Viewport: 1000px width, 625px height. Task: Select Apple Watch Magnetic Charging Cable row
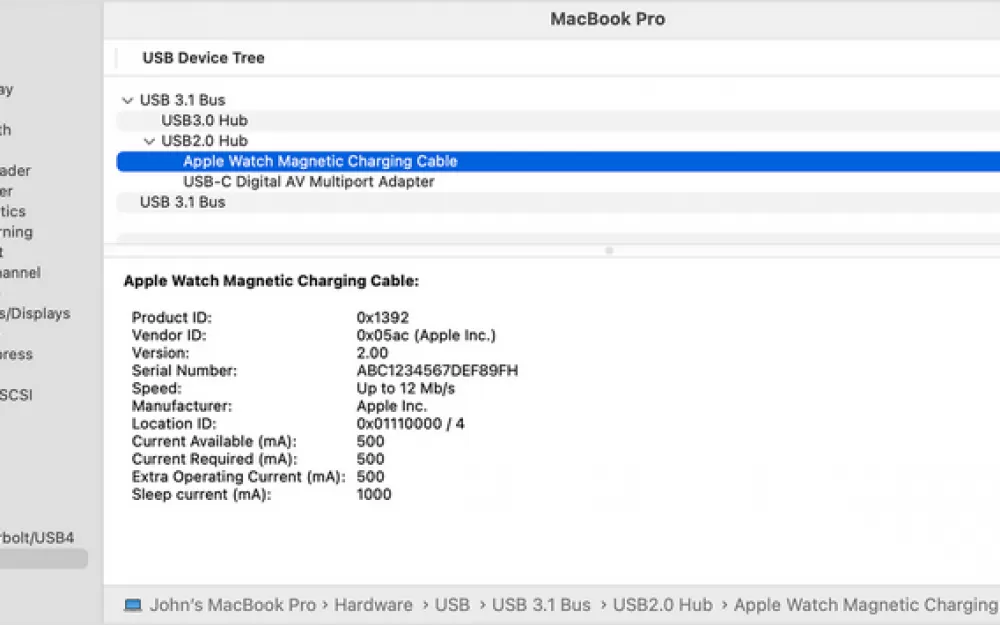[x=558, y=161]
